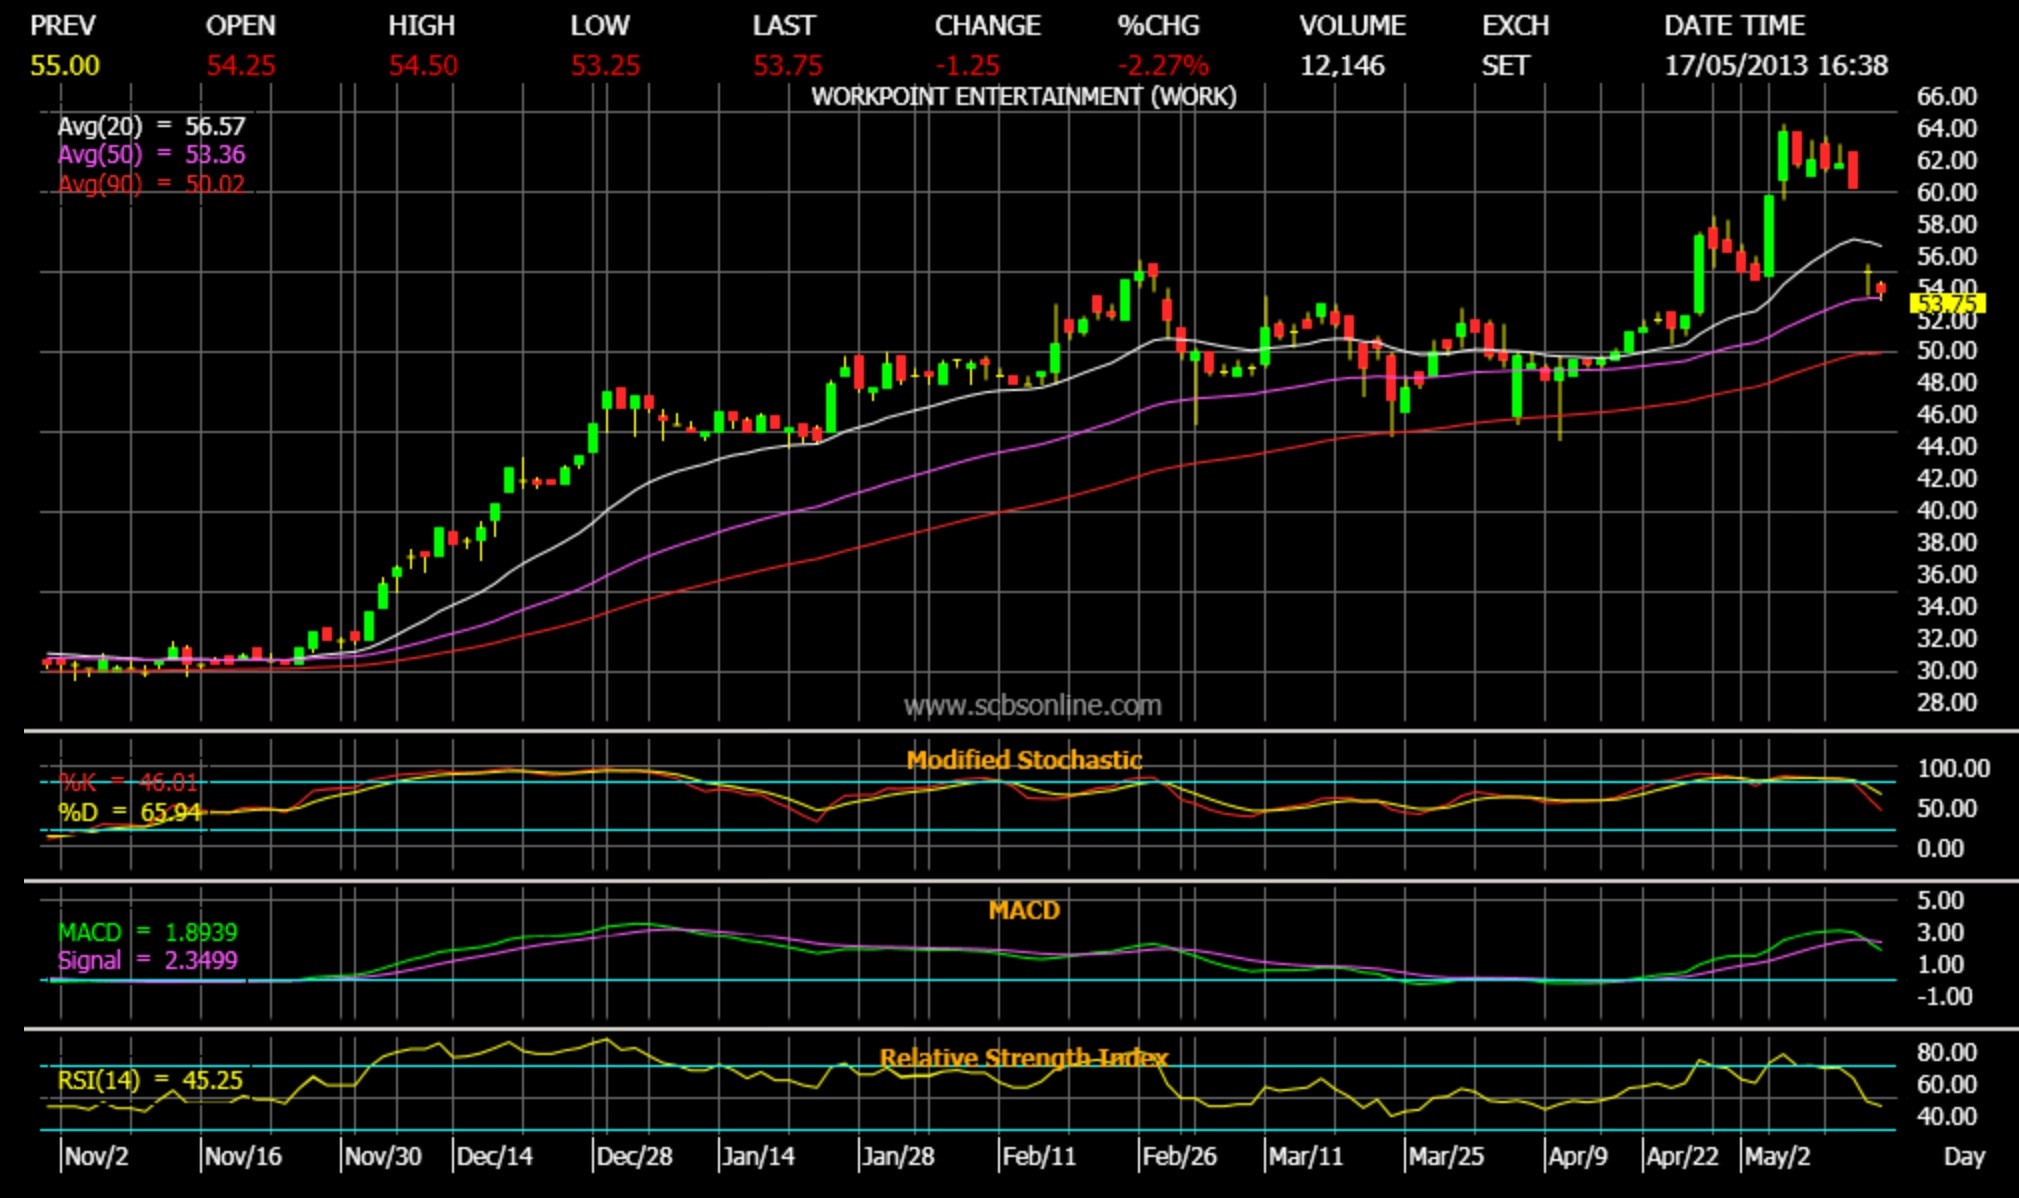Click the Avg(90) = 50.02 legend
Viewport: 2019px width, 1198px height.
point(151,184)
